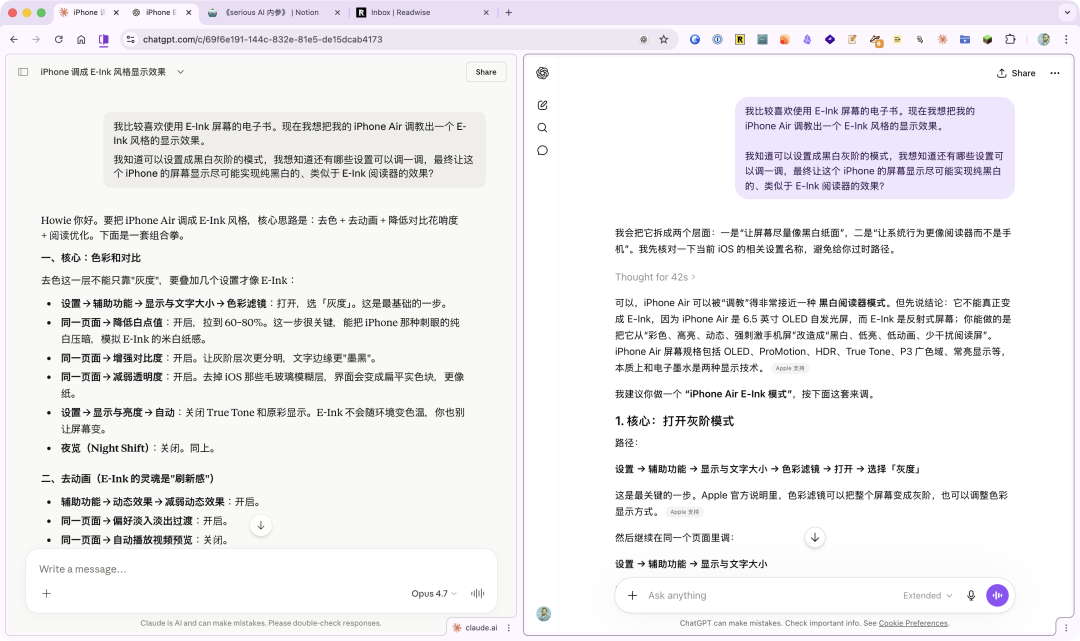This screenshot has width=1080, height=641.
Task: Open a new browser tab
Action: [x=508, y=12]
